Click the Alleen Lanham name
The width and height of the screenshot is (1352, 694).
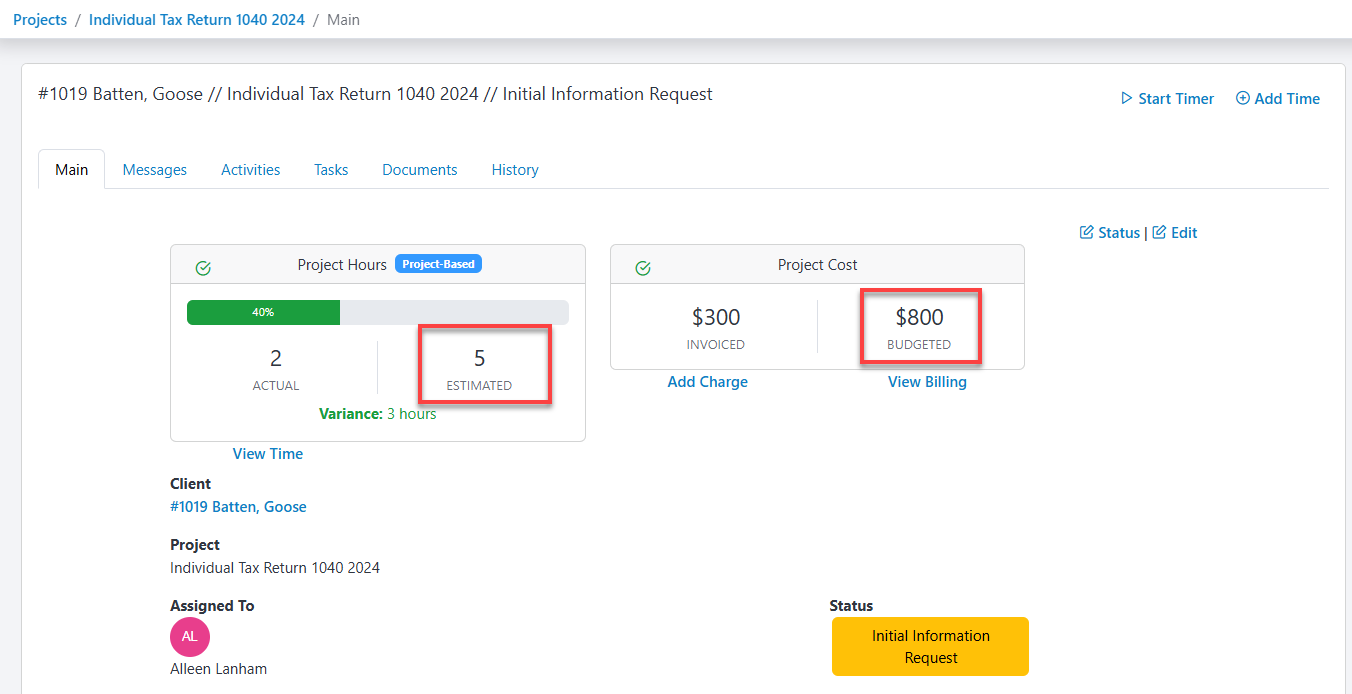coord(219,669)
